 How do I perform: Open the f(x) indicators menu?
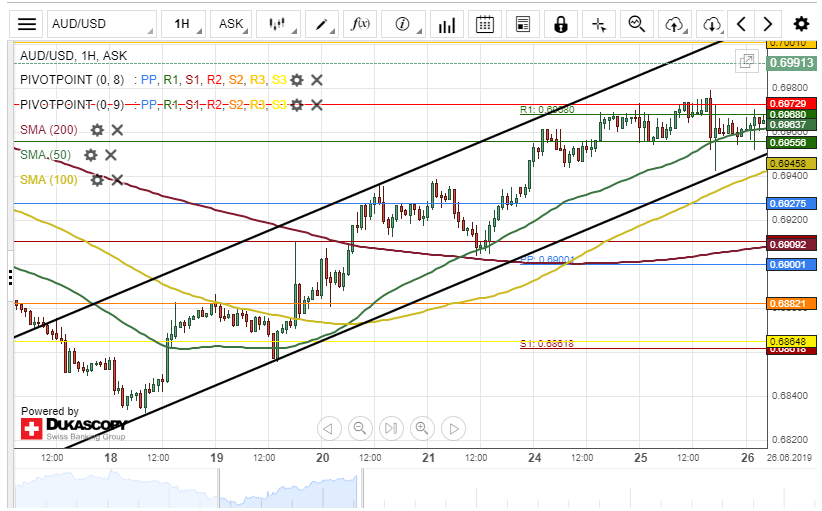click(361, 24)
